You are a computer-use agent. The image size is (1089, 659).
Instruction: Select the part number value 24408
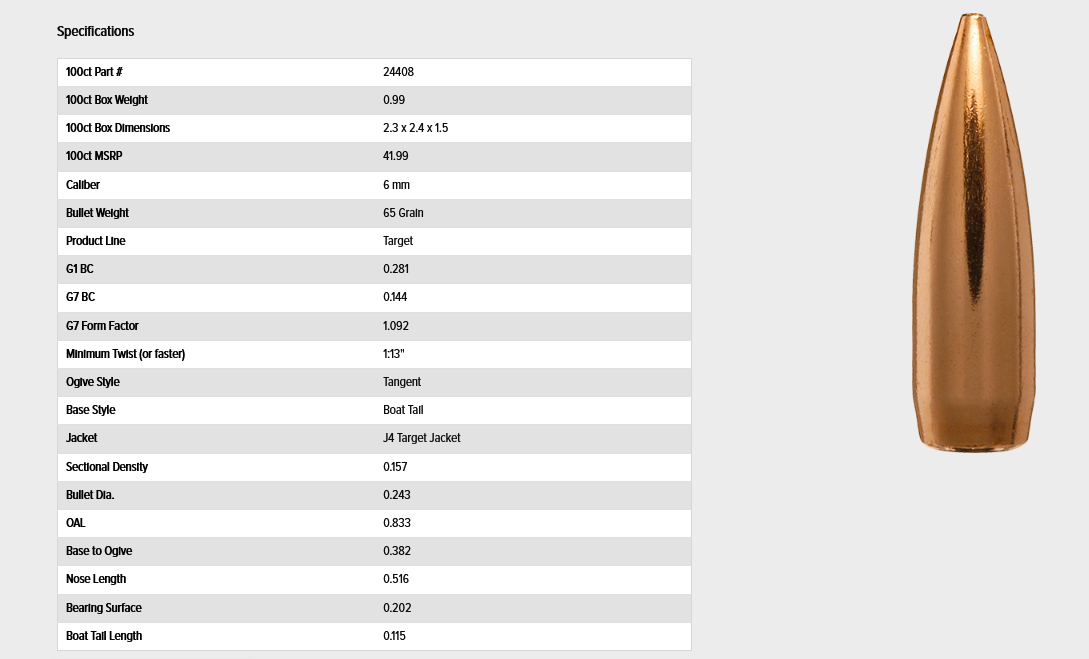[398, 72]
